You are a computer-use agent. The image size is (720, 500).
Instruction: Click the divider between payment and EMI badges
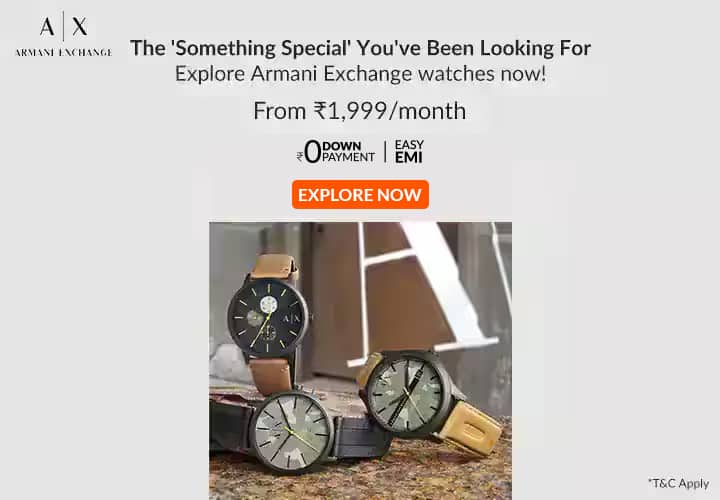tap(385, 152)
